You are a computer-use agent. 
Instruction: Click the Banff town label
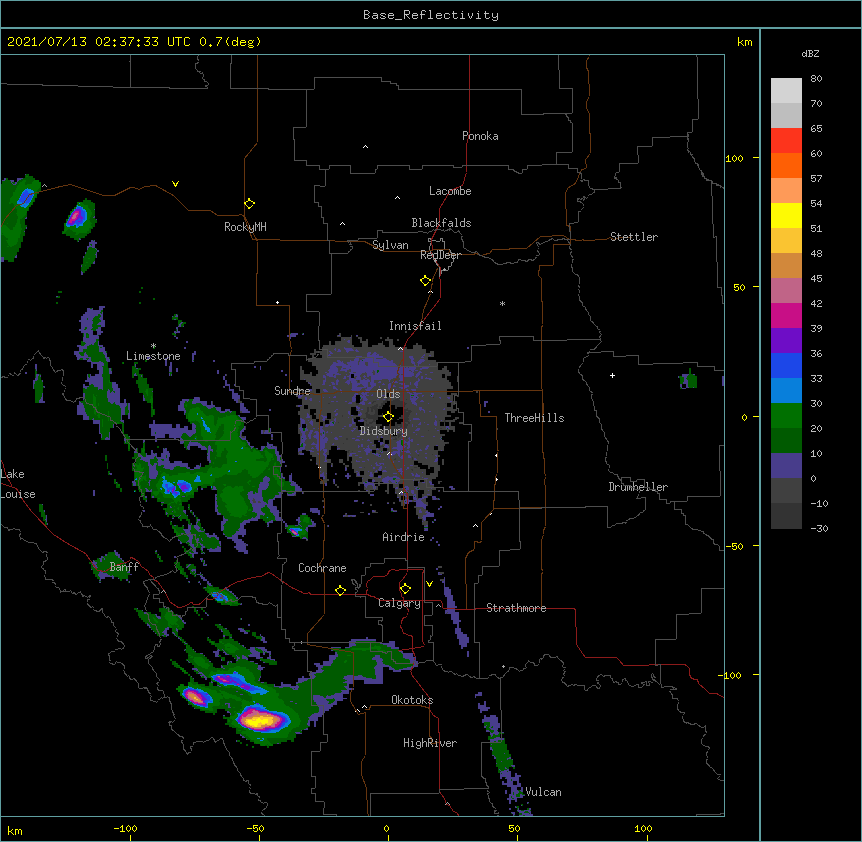point(124,567)
